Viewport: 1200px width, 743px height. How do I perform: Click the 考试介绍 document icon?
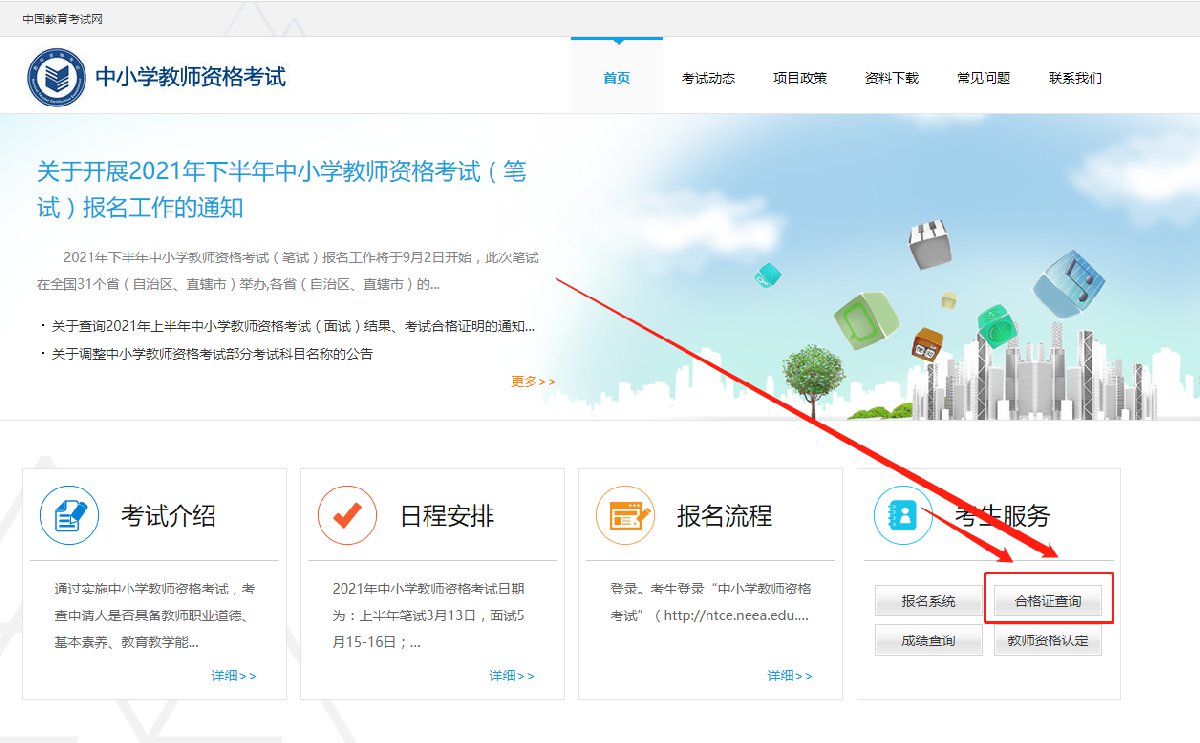coord(69,516)
